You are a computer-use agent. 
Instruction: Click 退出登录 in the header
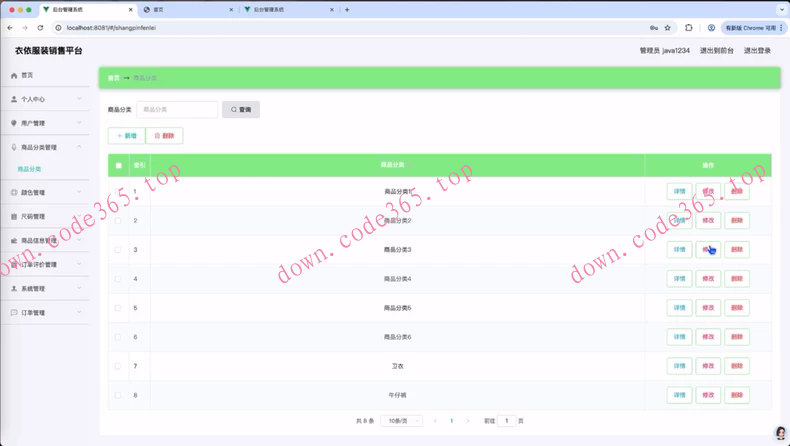(757, 50)
